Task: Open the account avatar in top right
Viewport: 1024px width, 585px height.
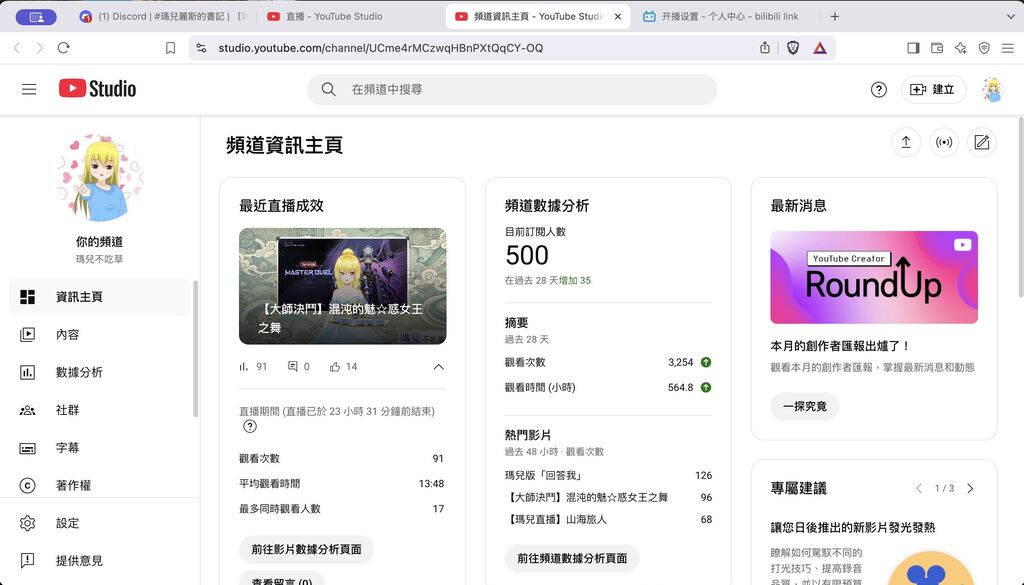Action: click(992, 89)
